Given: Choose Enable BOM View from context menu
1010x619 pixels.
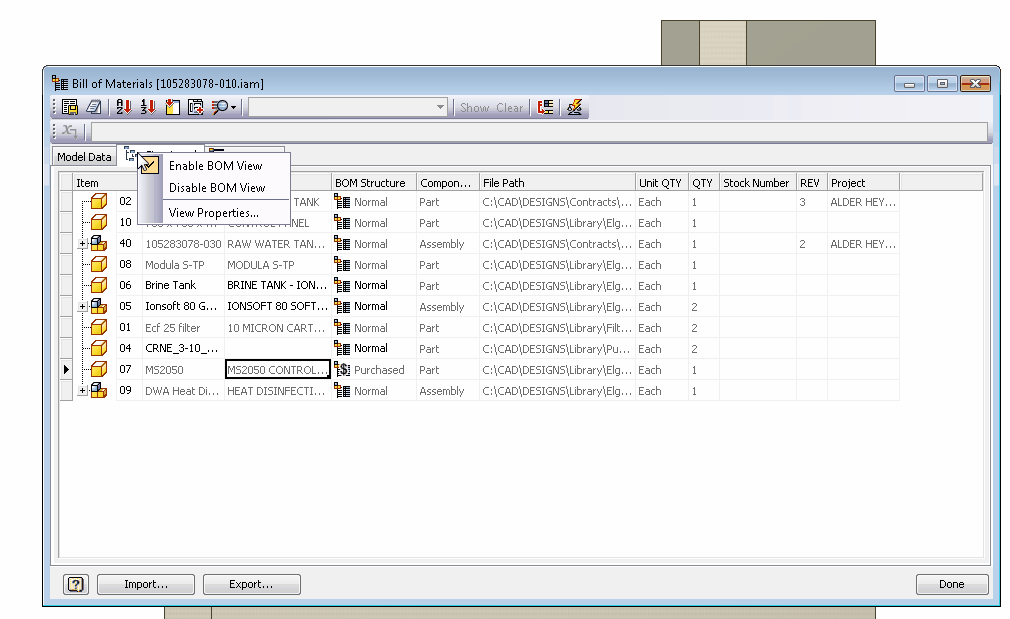Looking at the screenshot, I should click(x=215, y=166).
